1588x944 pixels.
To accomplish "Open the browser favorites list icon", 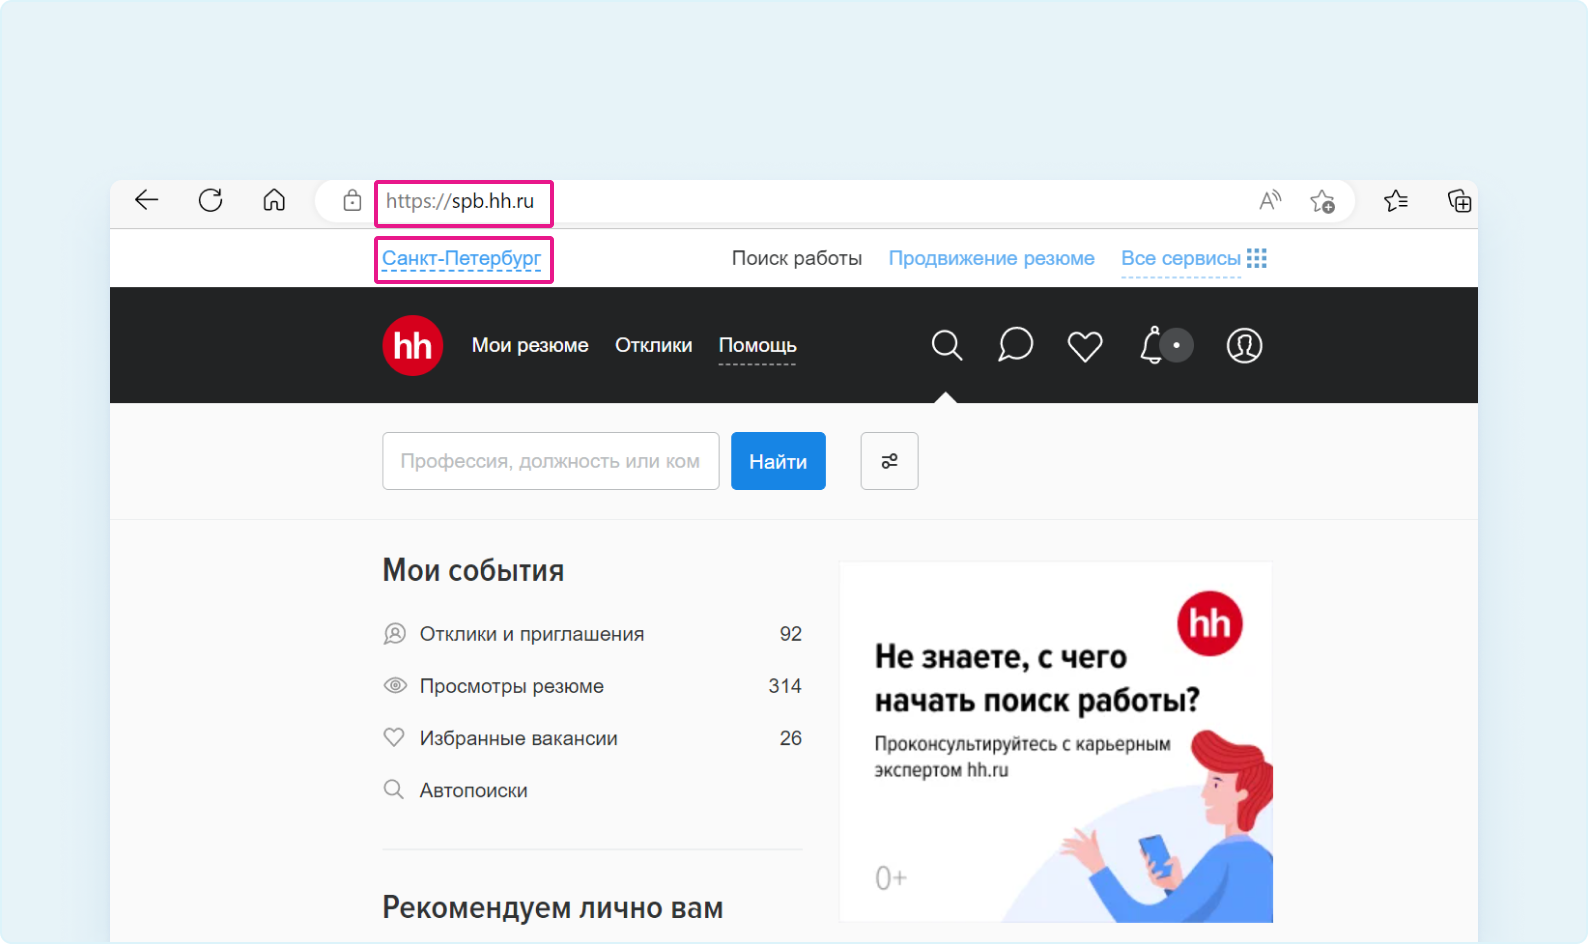I will coord(1396,201).
